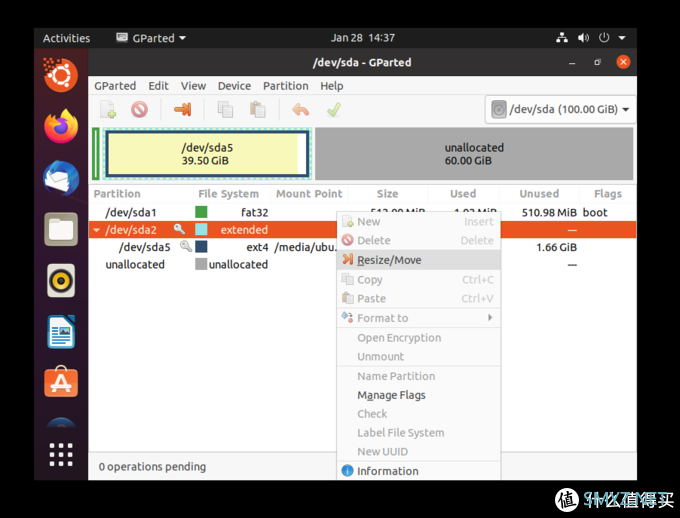Click Label File System entry
The width and height of the screenshot is (680, 518).
tap(418, 433)
